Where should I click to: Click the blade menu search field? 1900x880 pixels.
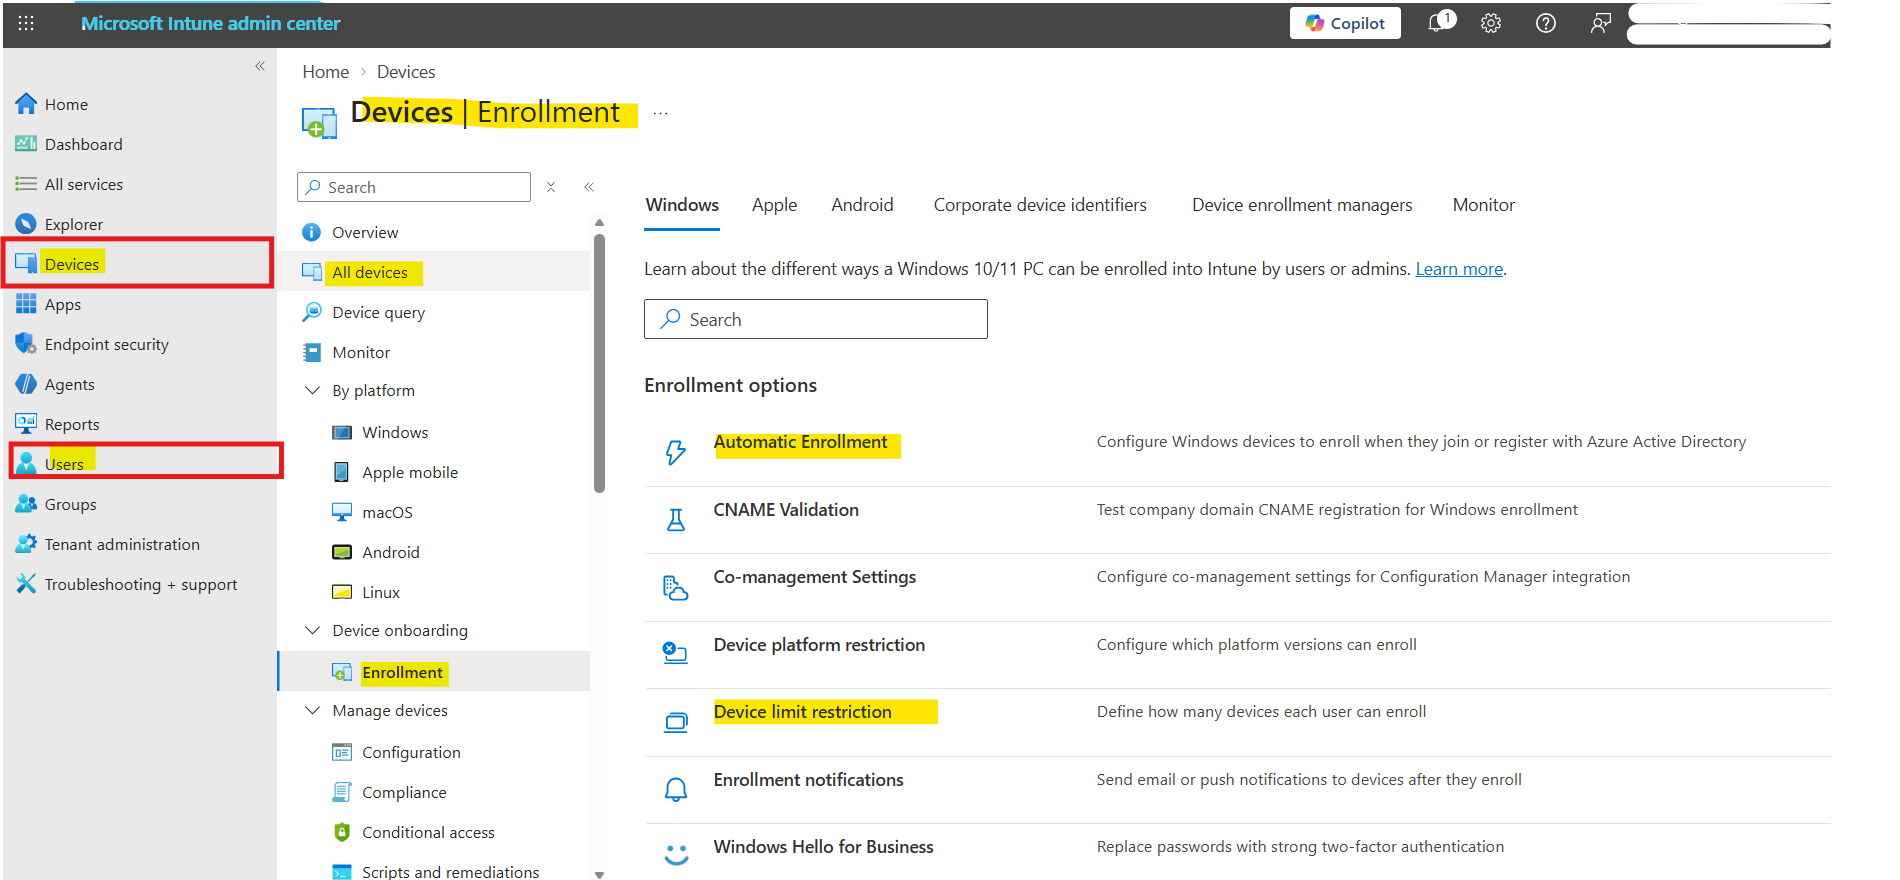click(414, 187)
